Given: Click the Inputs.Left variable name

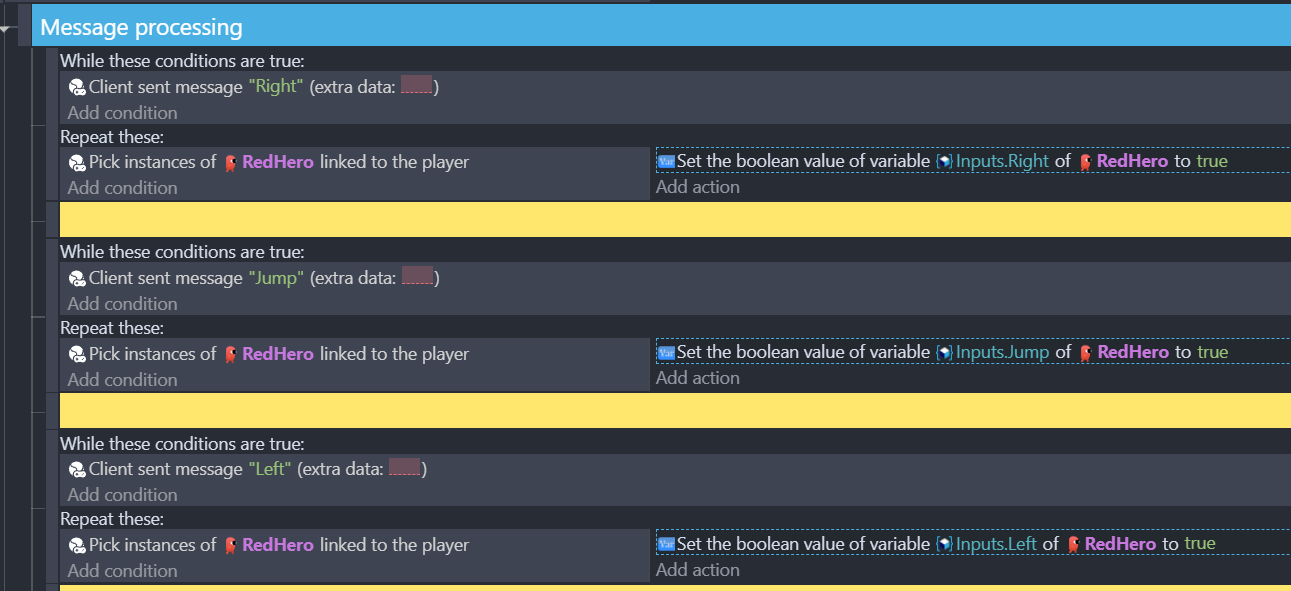Looking at the screenshot, I should pyautogui.click(x=997, y=544).
